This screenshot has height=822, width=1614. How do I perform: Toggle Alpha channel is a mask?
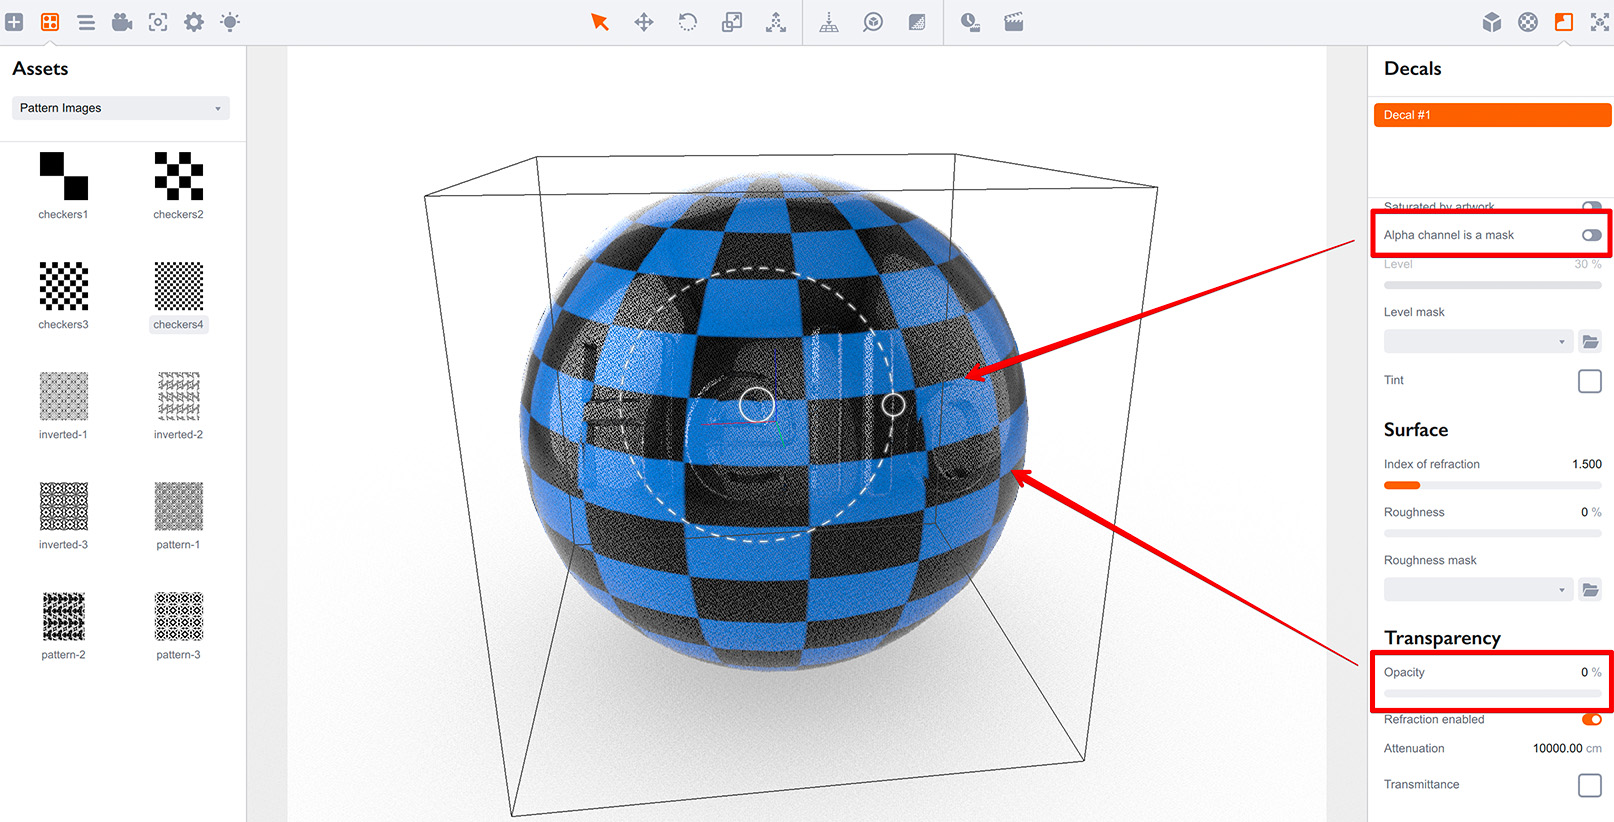1590,235
